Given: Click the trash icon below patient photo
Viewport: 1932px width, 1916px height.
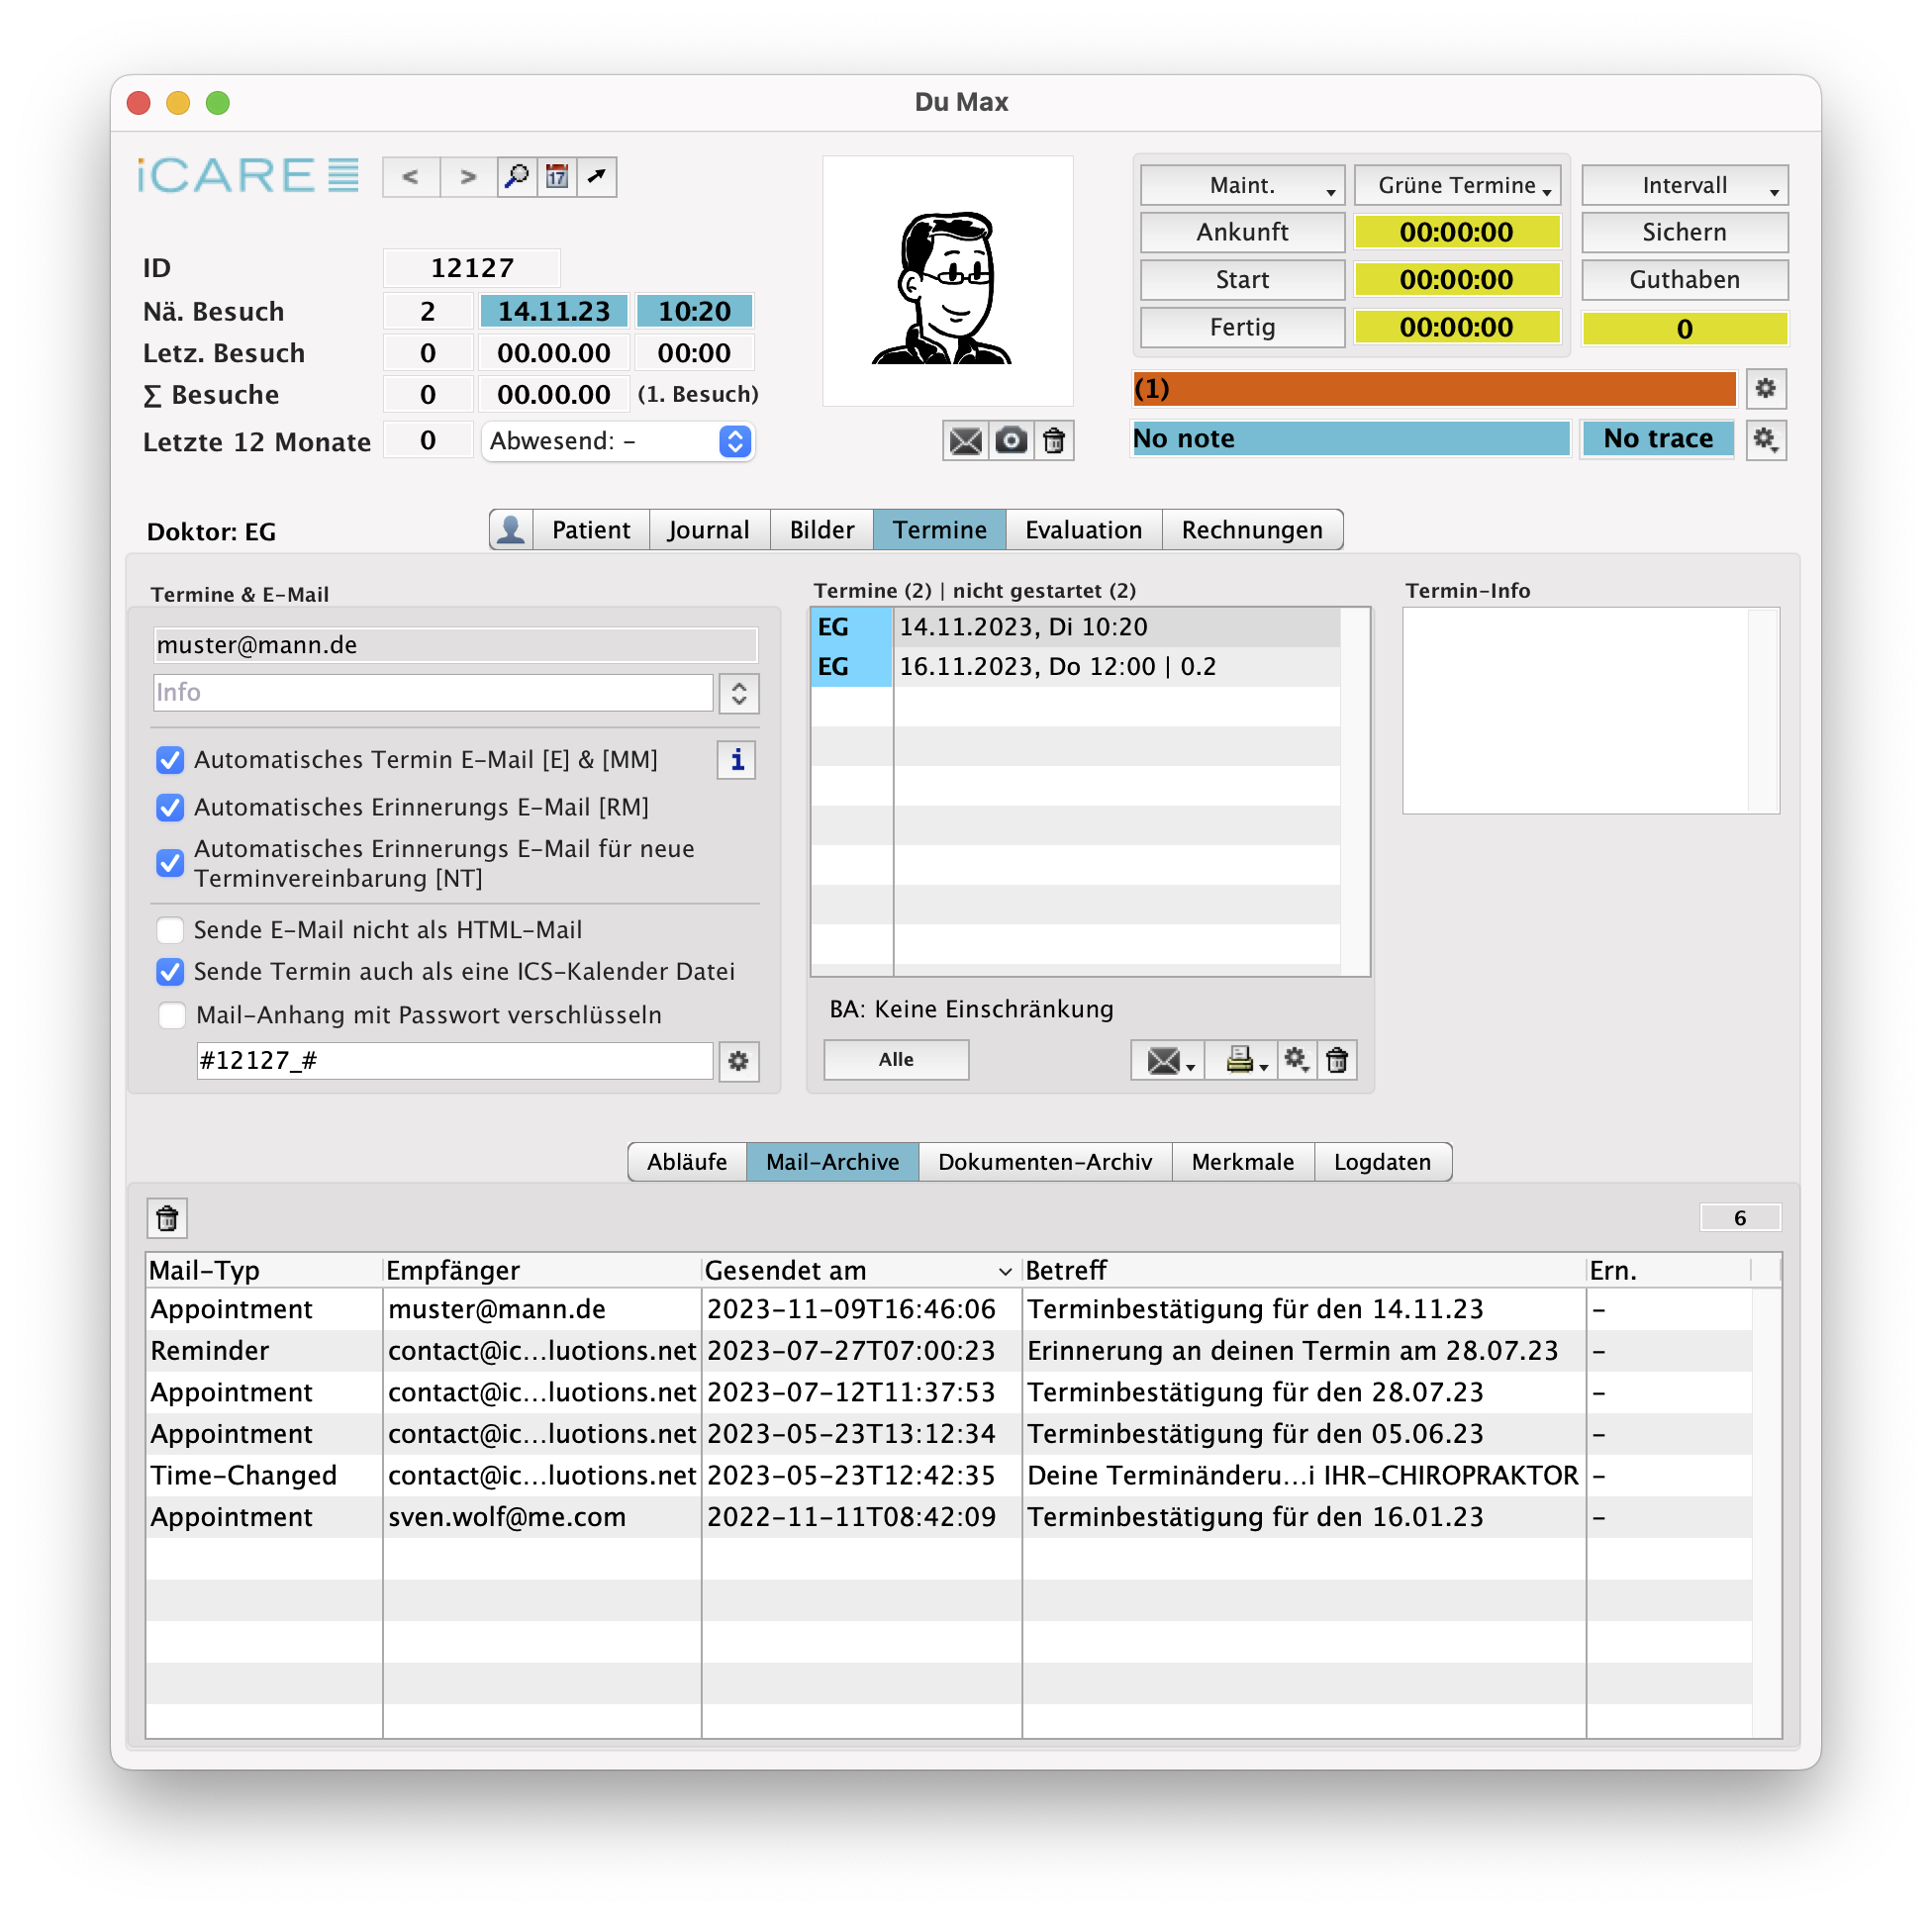Looking at the screenshot, I should [1054, 441].
